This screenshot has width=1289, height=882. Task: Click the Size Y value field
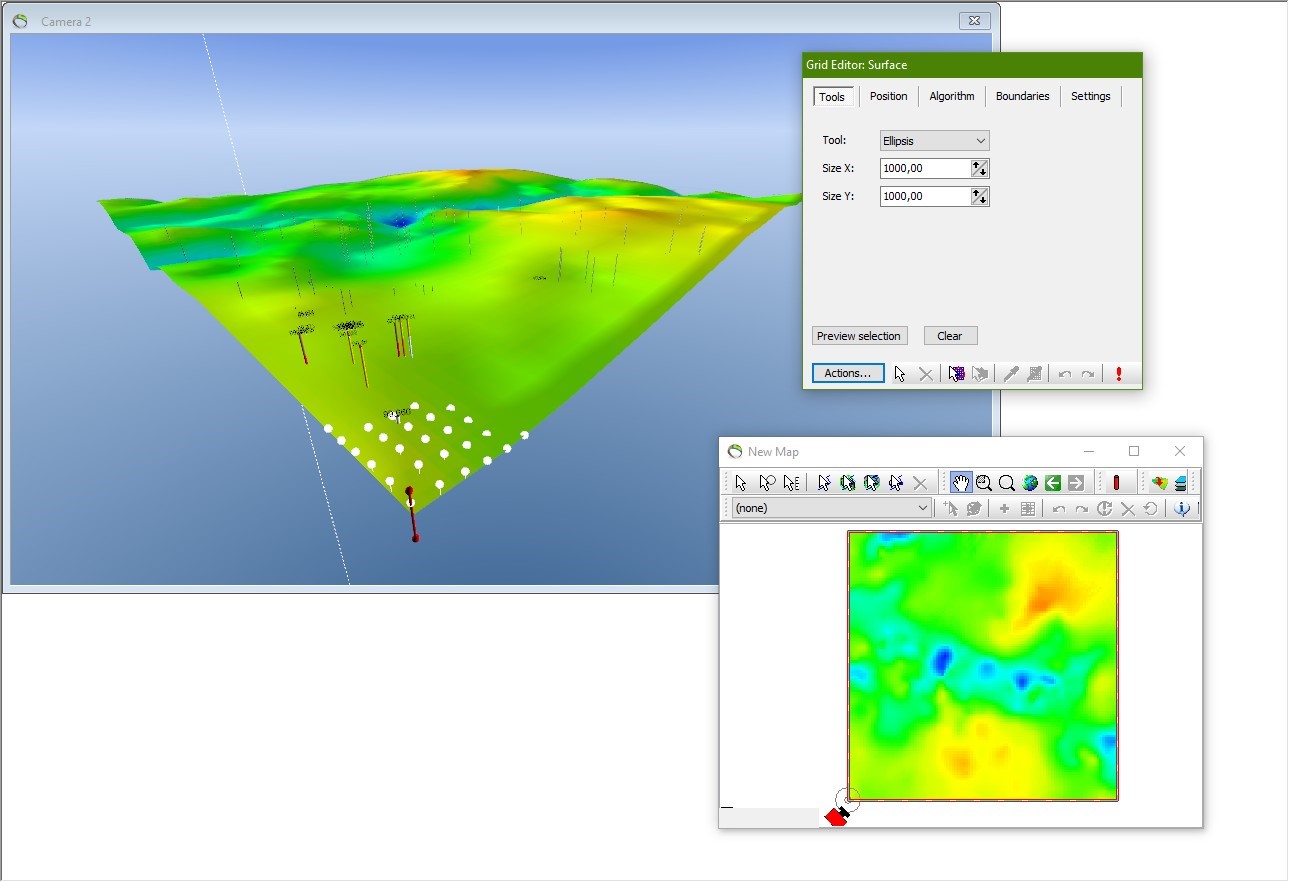coord(925,196)
